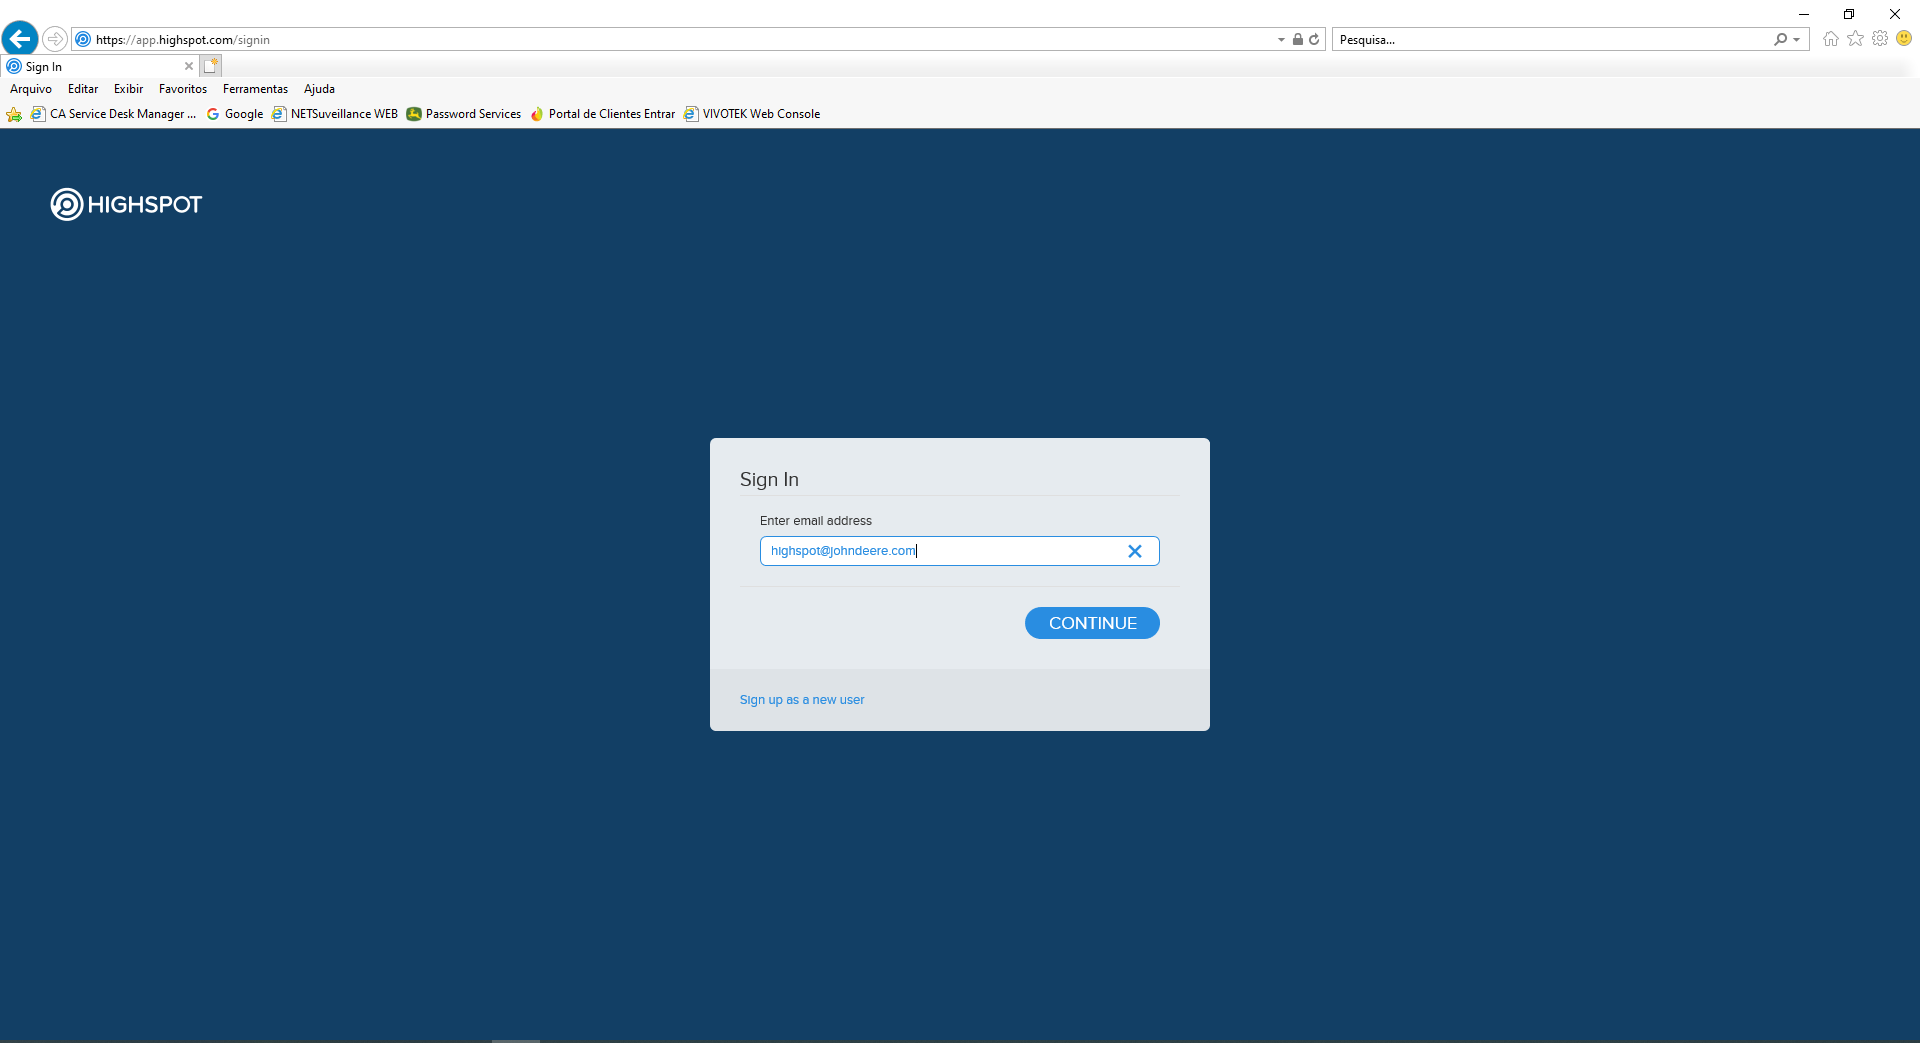Open the Favoritos menu
This screenshot has height=1043, width=1920.
[183, 89]
